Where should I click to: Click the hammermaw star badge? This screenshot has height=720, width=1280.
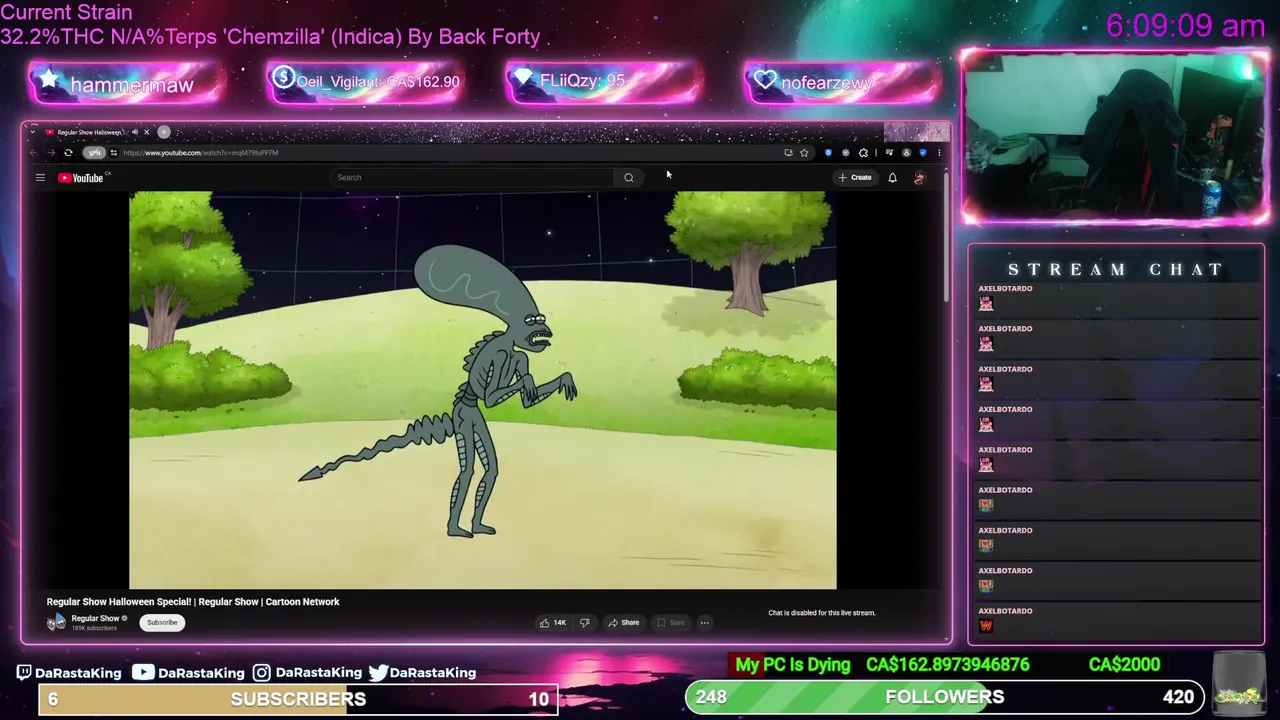[126, 84]
